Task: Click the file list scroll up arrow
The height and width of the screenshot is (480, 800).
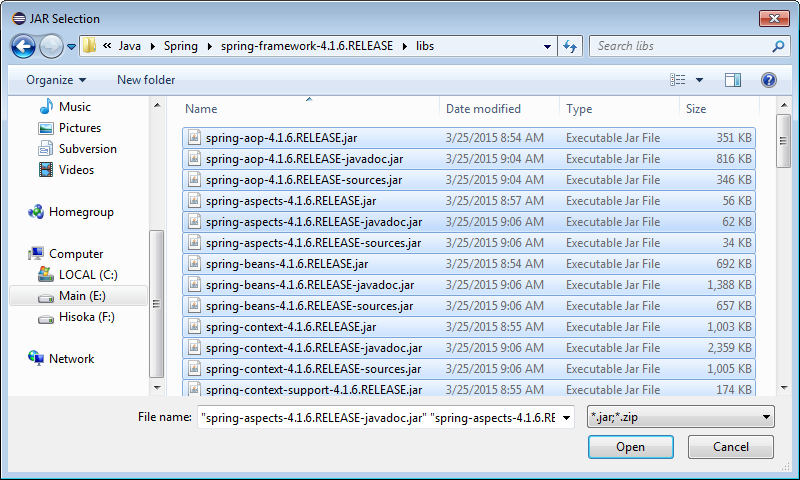Action: (784, 105)
